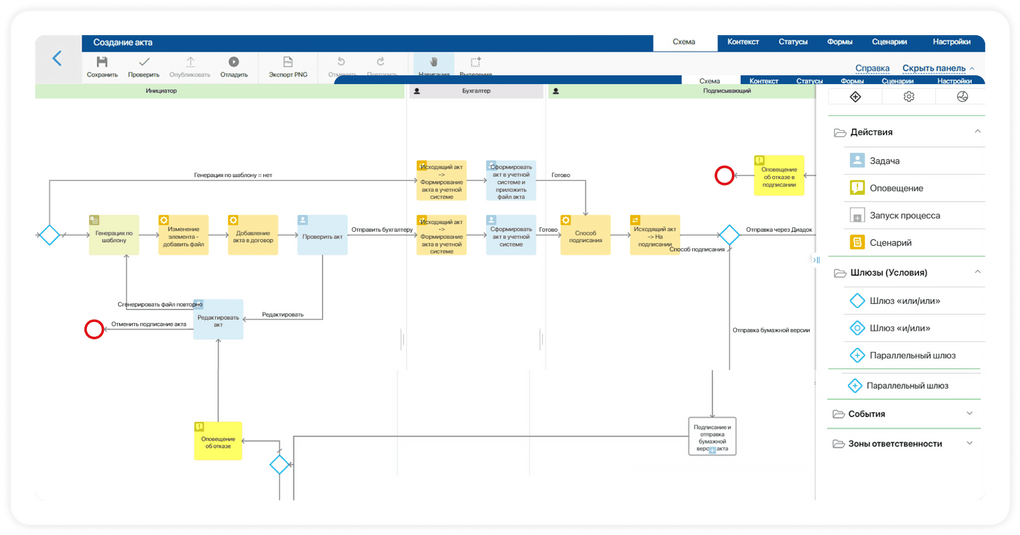Choose the Запуск процесса palette element

pos(903,215)
